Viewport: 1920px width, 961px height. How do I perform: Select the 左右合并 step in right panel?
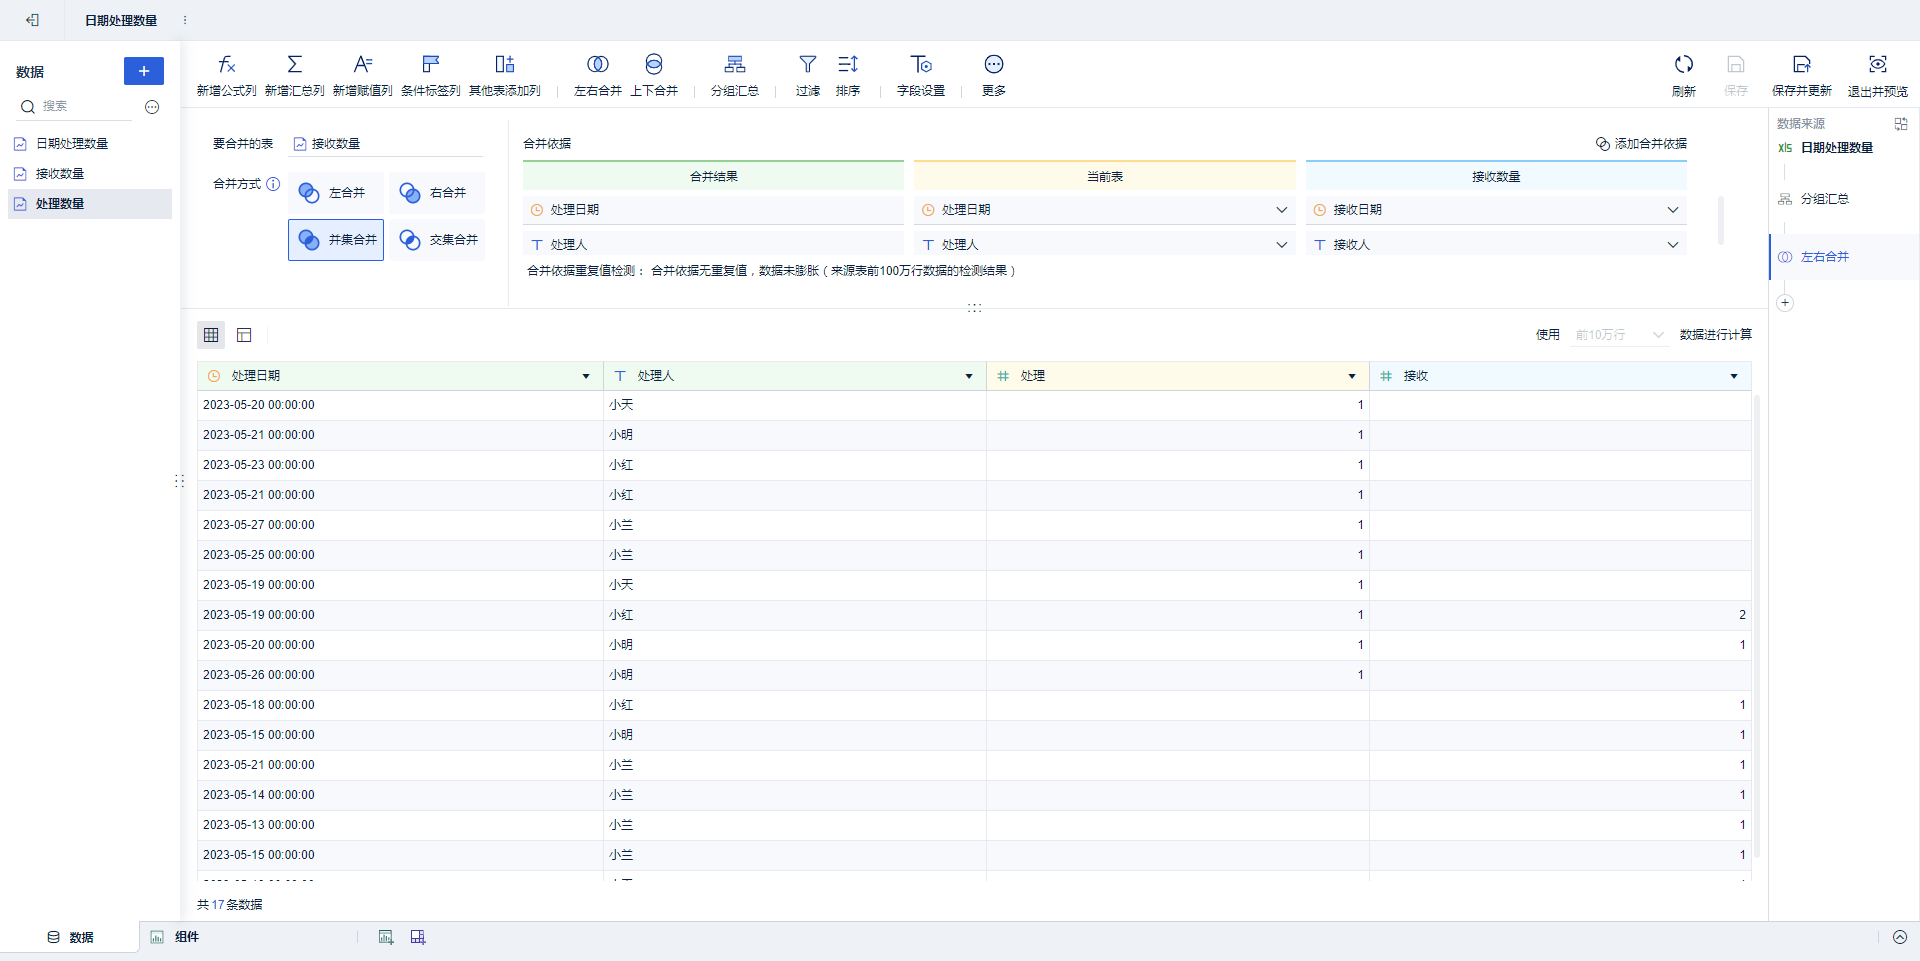point(1844,257)
